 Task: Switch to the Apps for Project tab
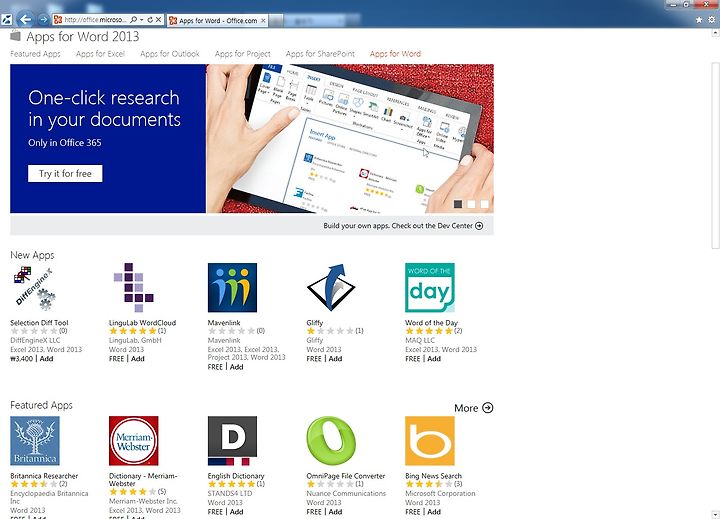pos(242,54)
